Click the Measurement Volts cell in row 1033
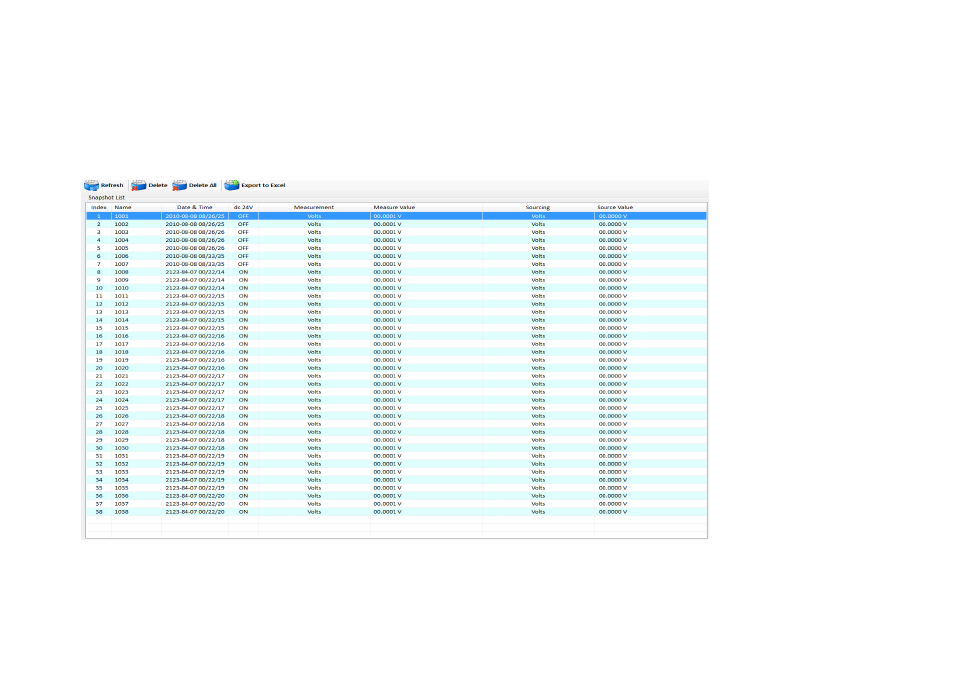The width and height of the screenshot is (954, 674). pos(314,472)
